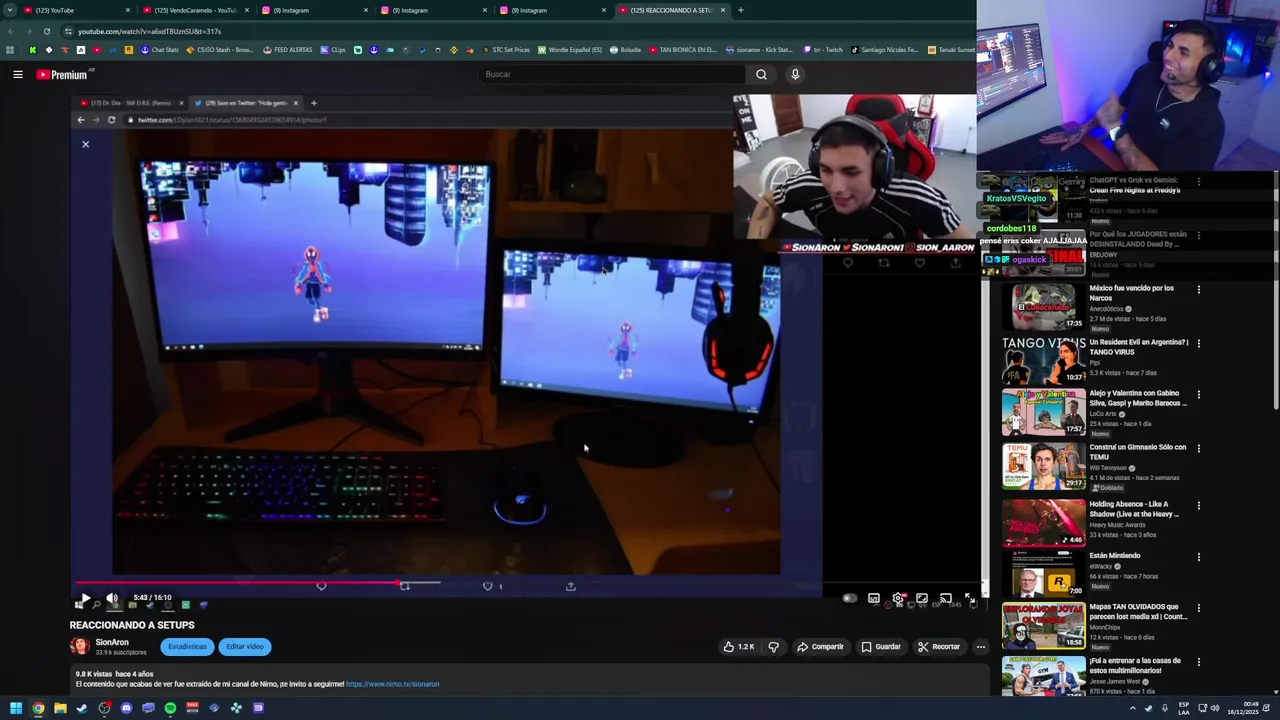The image size is (1280, 720).
Task: Open player settings gear icon
Action: [898, 598]
